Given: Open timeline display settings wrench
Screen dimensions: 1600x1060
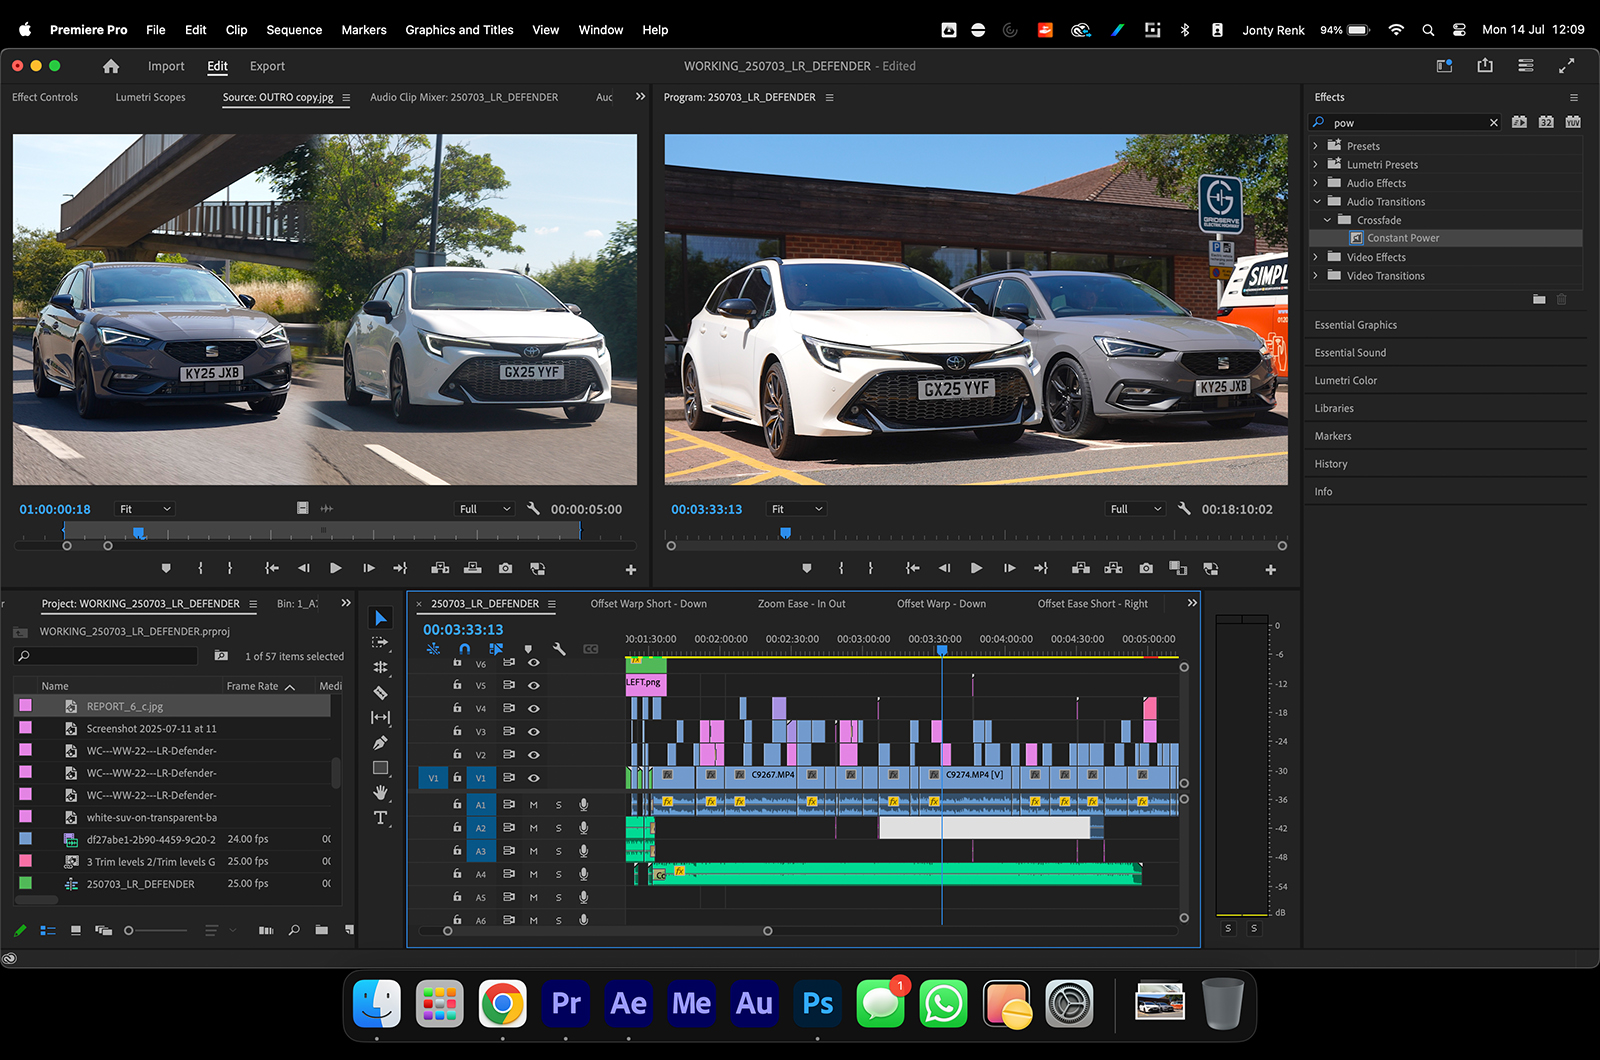Looking at the screenshot, I should 559,649.
